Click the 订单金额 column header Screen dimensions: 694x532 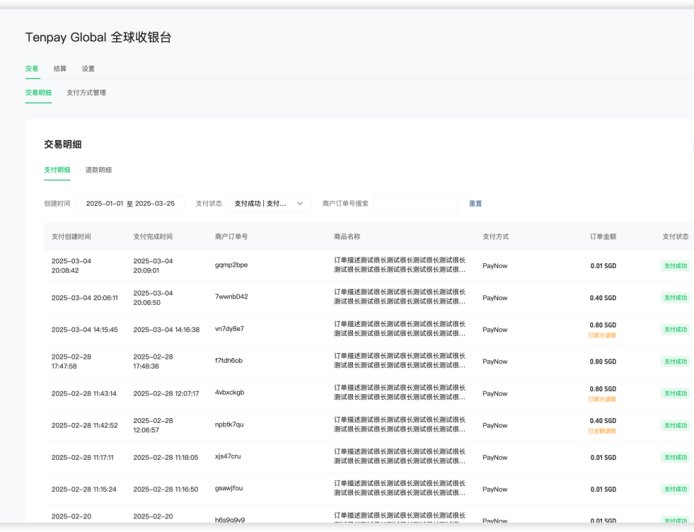pyautogui.click(x=603, y=237)
